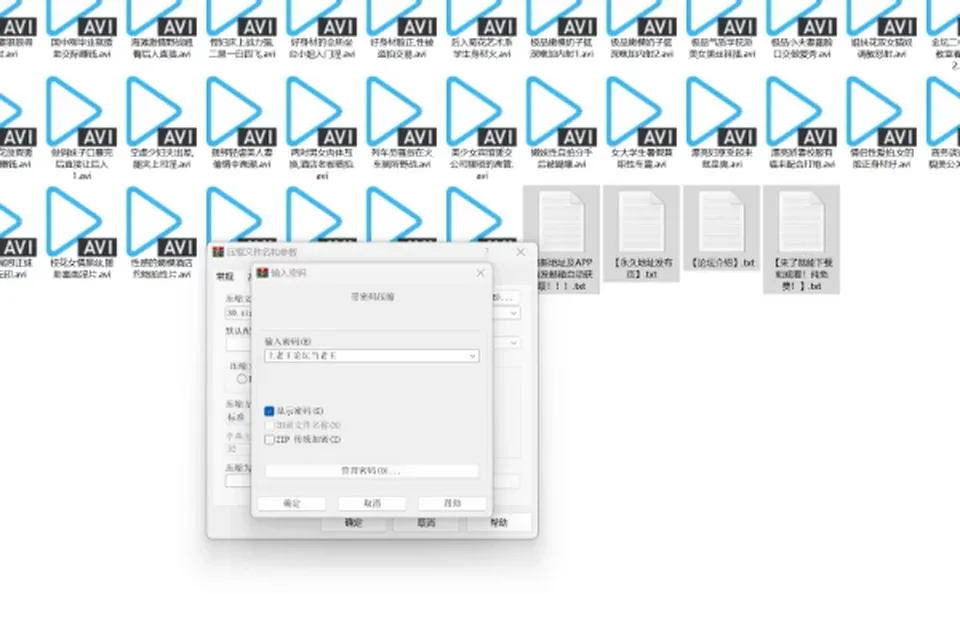Click the 浏览 button beside archive name
The height and width of the screenshot is (622, 960).
pyautogui.click(x=506, y=297)
